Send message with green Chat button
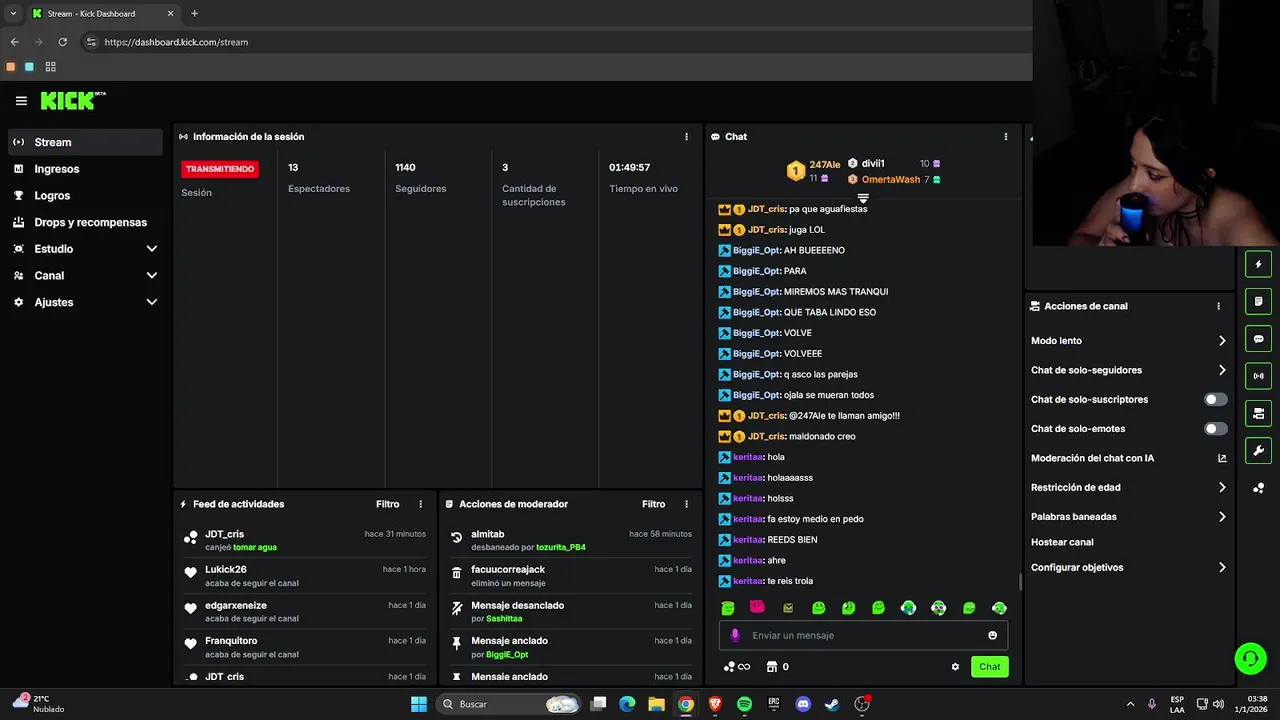This screenshot has height=720, width=1280. [x=989, y=667]
